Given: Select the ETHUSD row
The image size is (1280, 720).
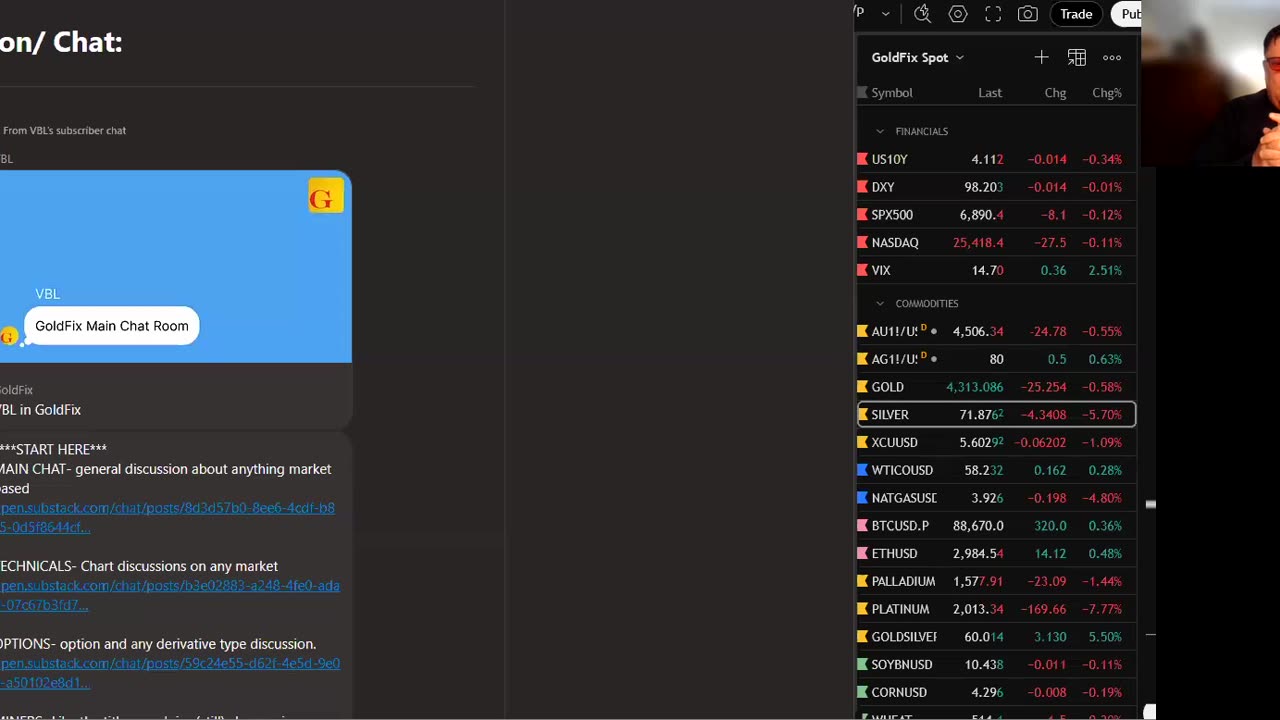Looking at the screenshot, I should pyautogui.click(x=996, y=553).
